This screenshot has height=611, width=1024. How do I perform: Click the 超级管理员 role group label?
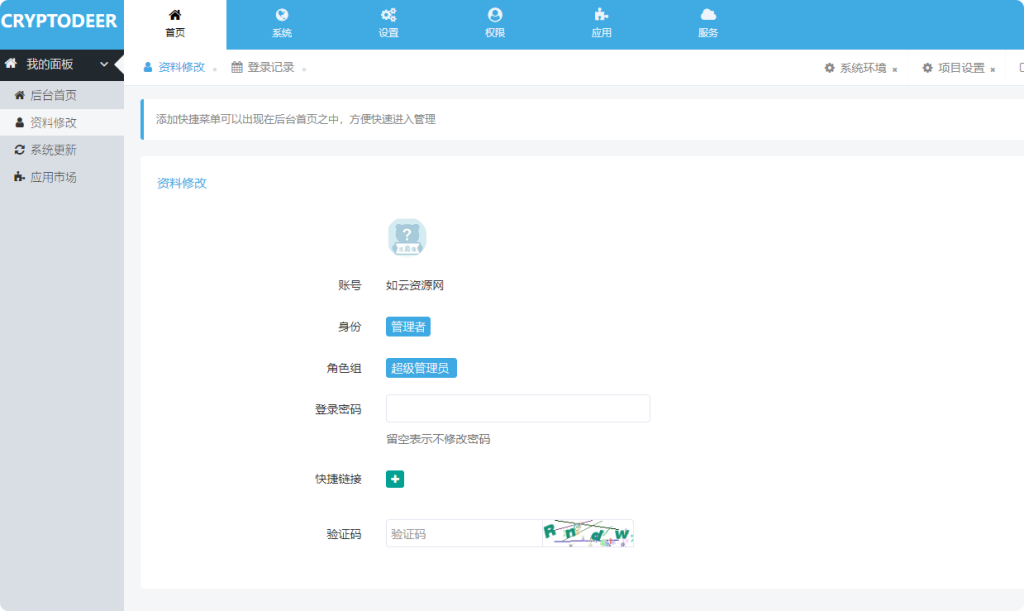[420, 367]
